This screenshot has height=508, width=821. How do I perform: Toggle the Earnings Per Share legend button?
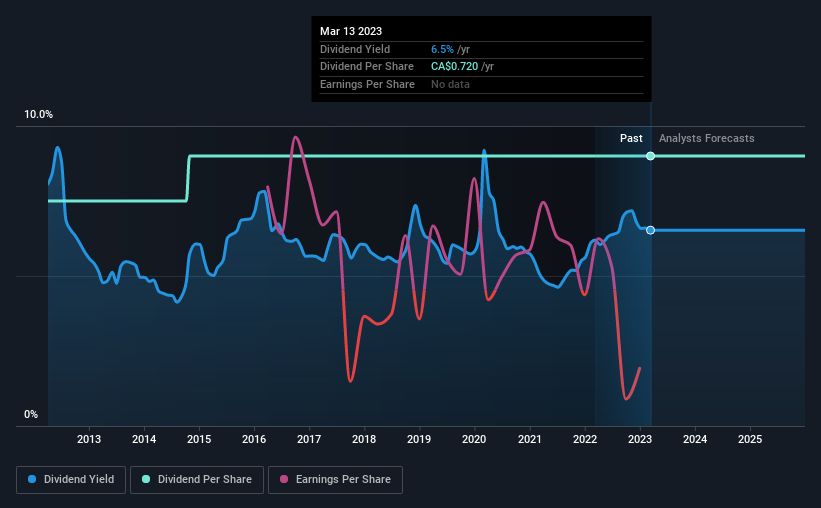(x=335, y=480)
